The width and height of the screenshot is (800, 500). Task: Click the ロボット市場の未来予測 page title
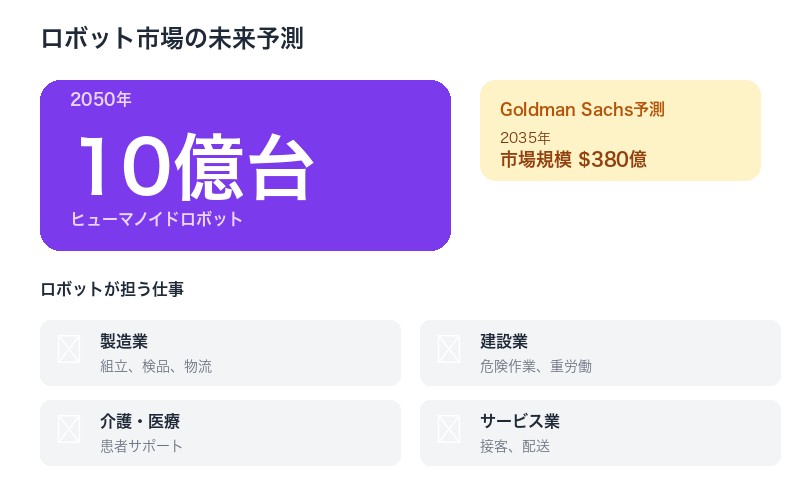pos(172,39)
